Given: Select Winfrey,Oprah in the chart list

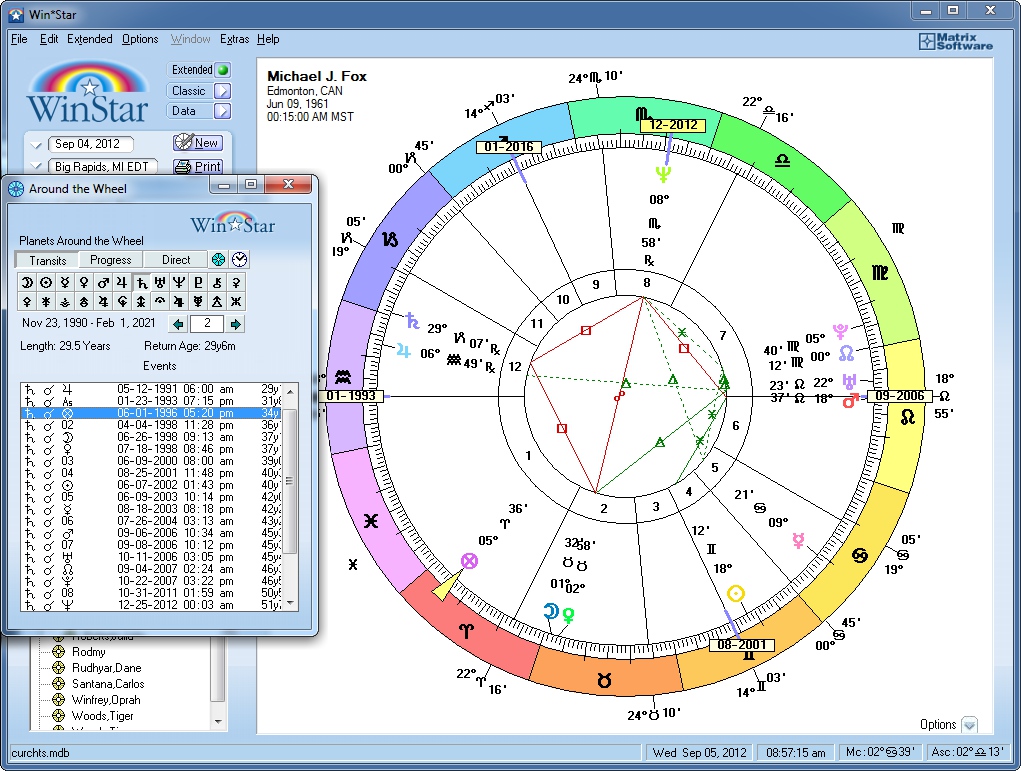Looking at the screenshot, I should [106, 700].
